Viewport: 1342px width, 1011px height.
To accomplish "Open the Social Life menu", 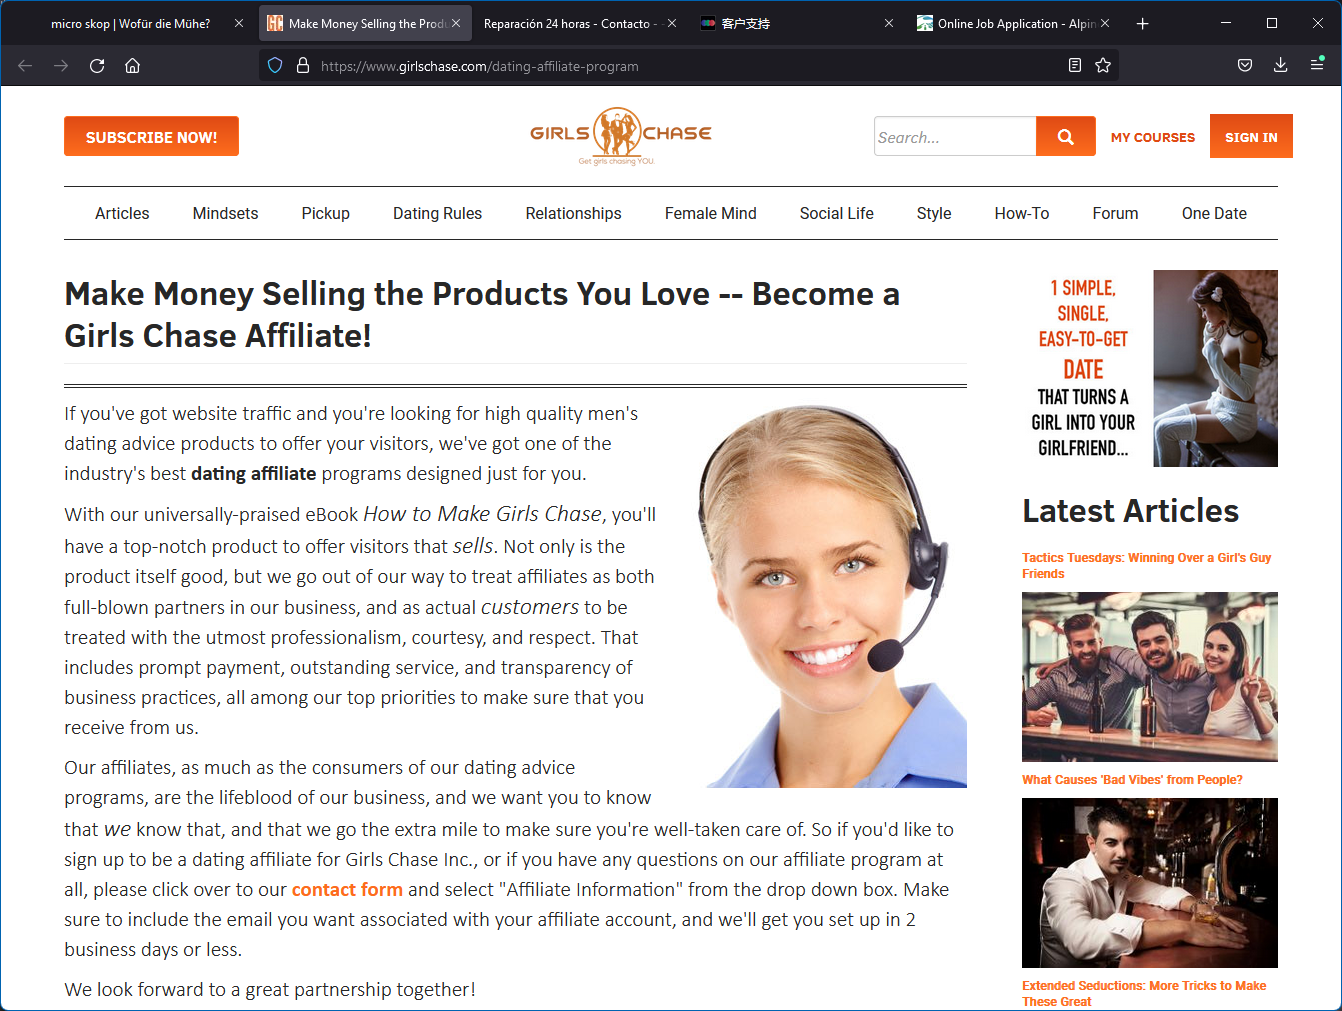I will [836, 213].
